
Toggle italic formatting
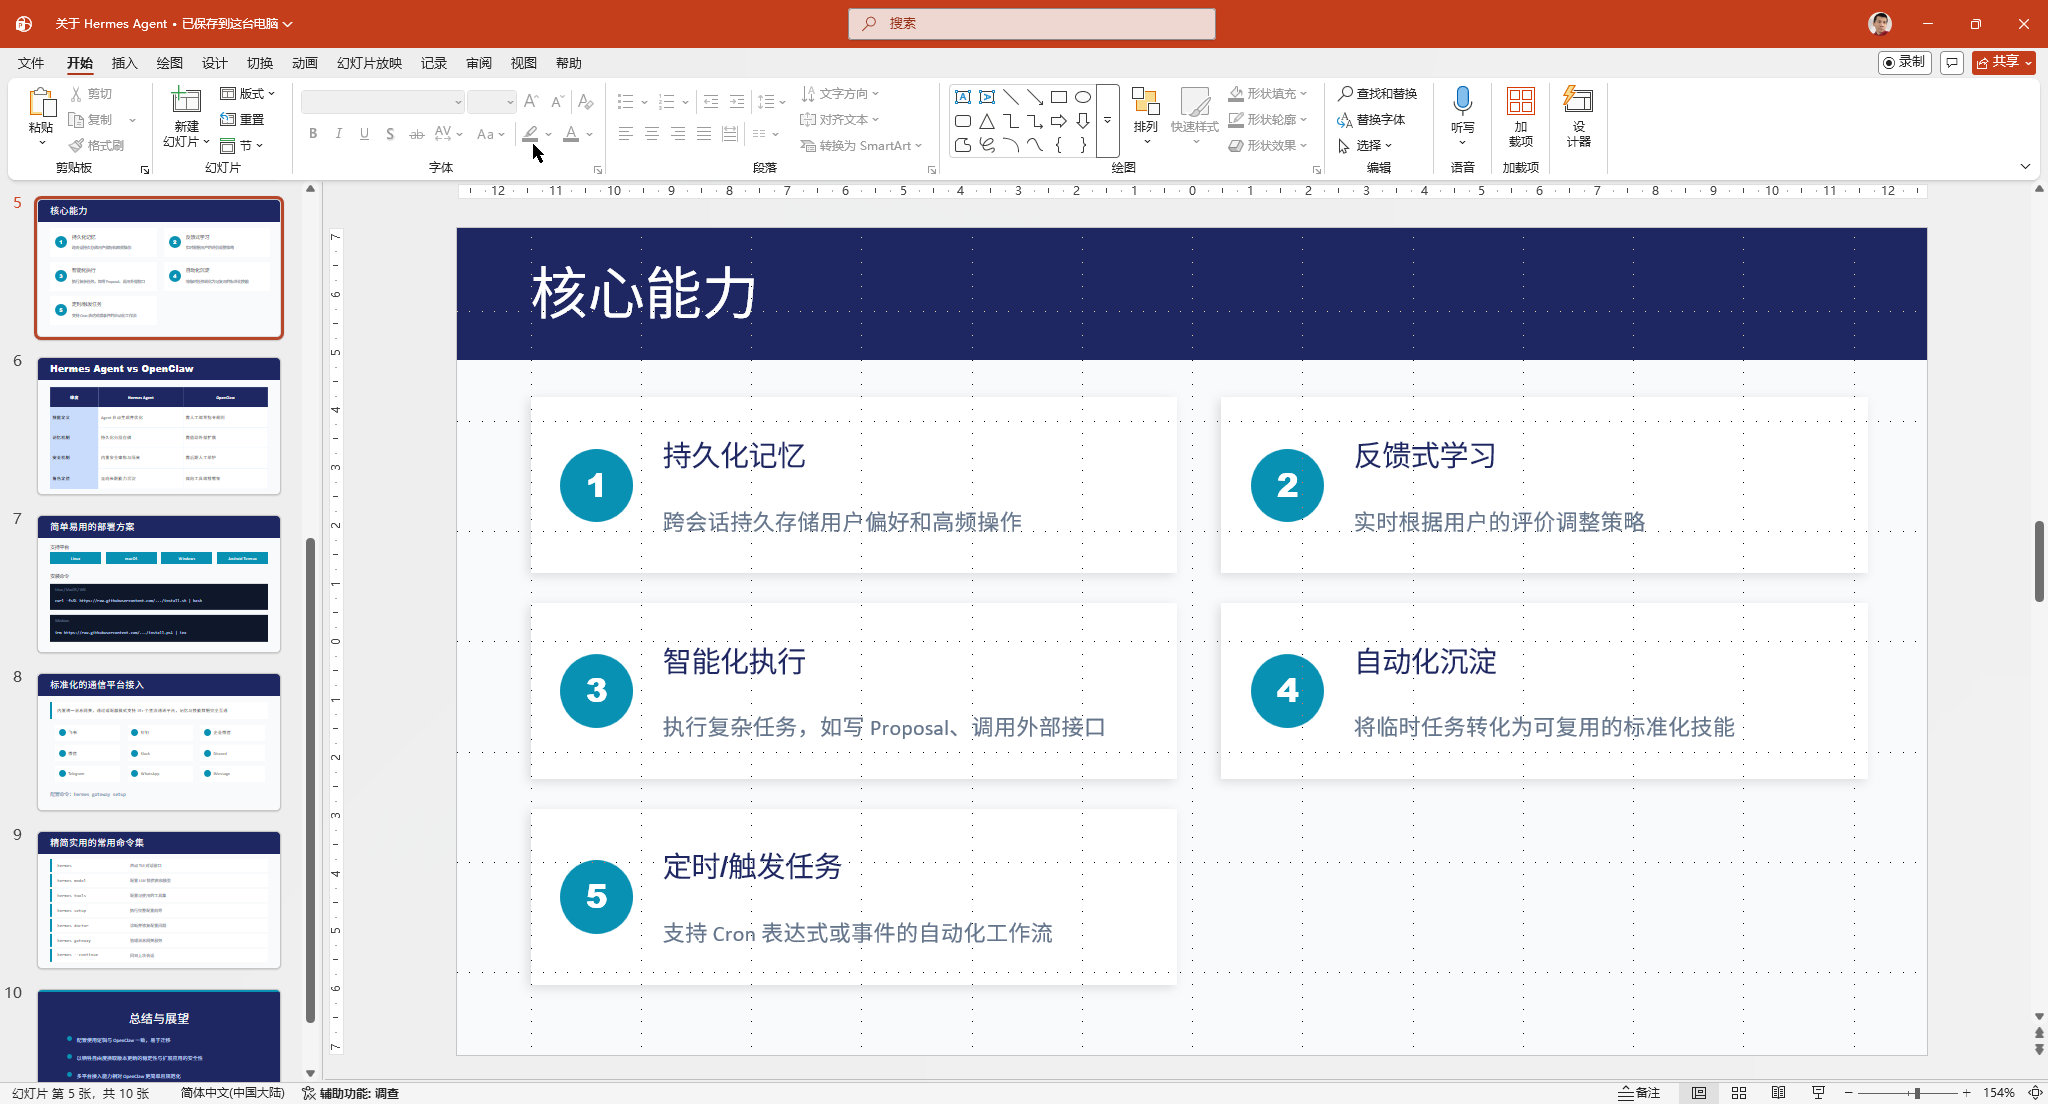pyautogui.click(x=339, y=134)
